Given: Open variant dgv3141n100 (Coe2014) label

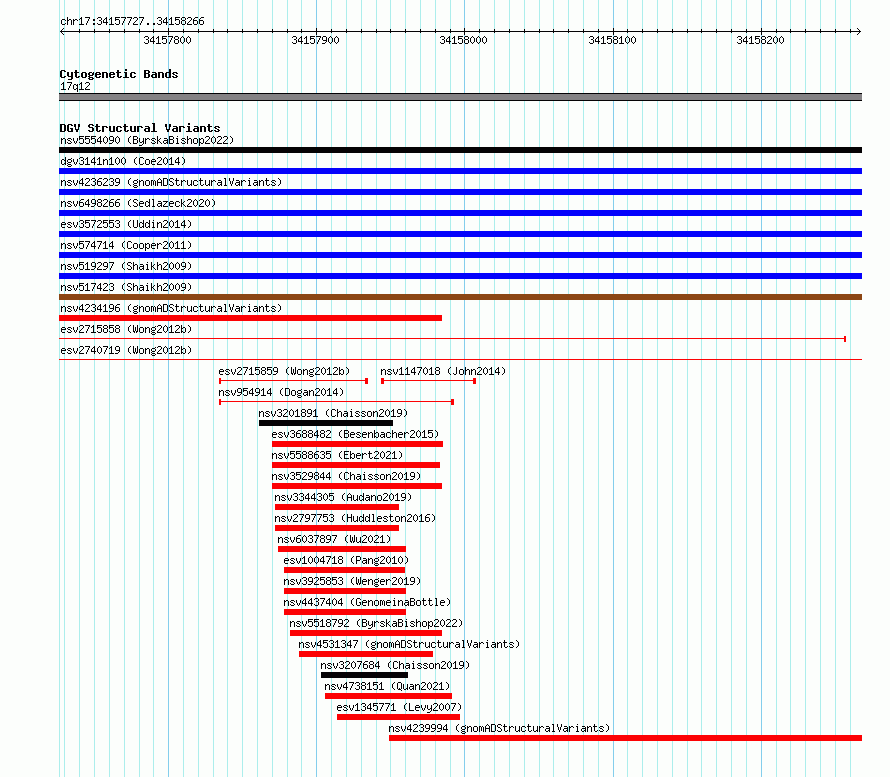Looking at the screenshot, I should pyautogui.click(x=123, y=161).
